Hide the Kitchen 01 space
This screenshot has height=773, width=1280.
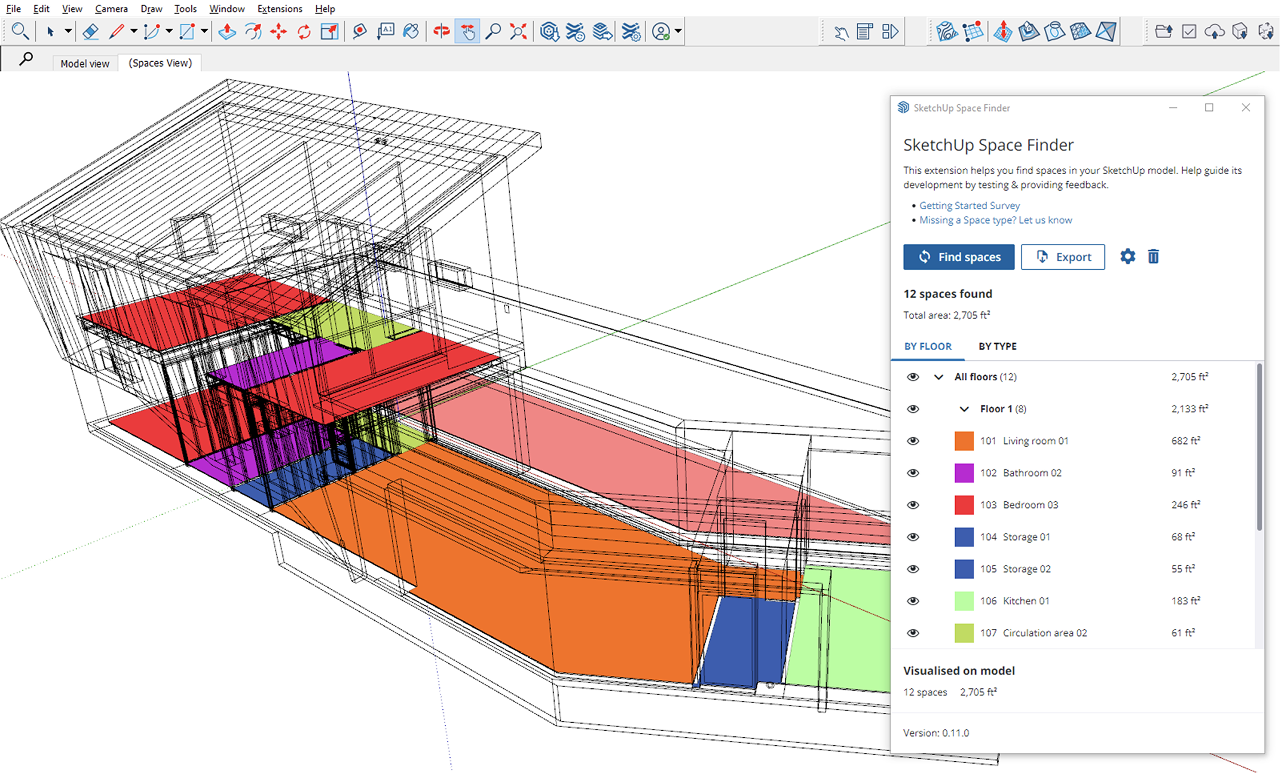912,601
